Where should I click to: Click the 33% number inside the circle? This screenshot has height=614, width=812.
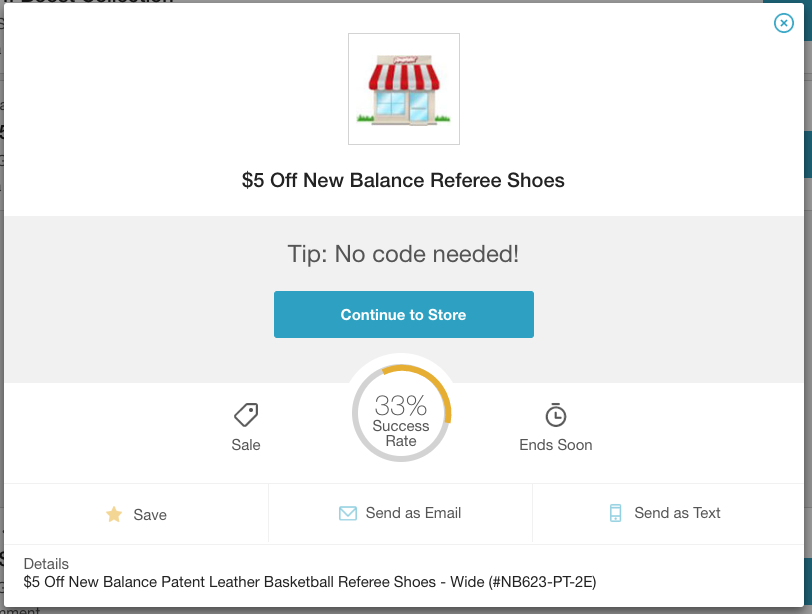coord(401,405)
